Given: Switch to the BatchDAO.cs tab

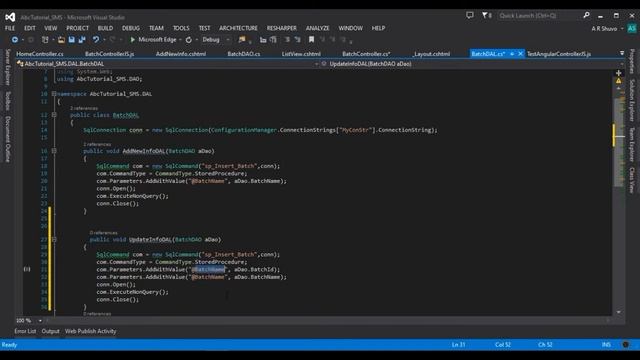Looking at the screenshot, I should click(x=244, y=54).
